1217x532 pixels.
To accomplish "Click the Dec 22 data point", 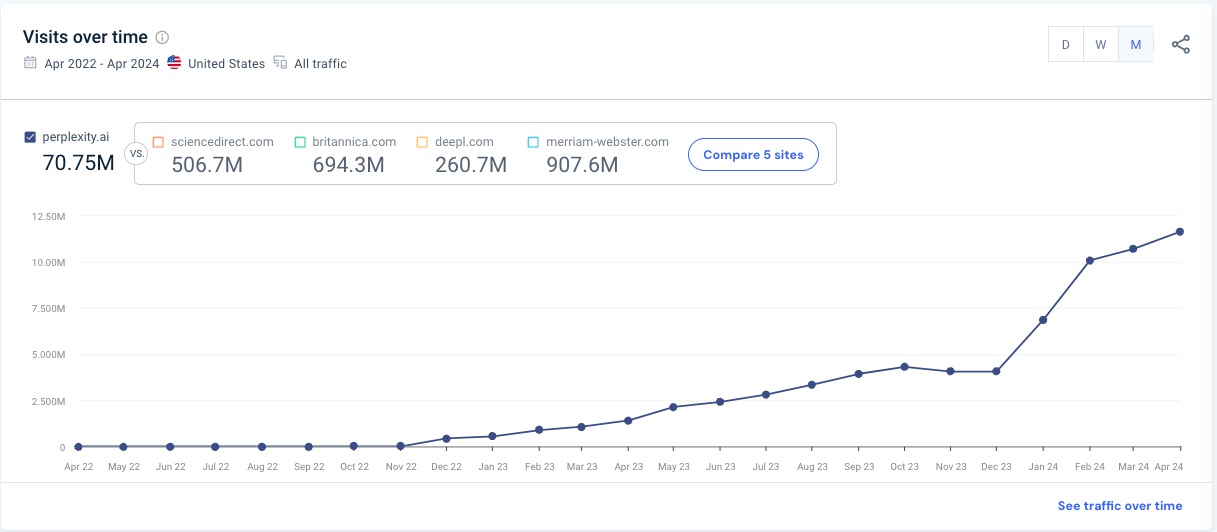I will (x=446, y=438).
